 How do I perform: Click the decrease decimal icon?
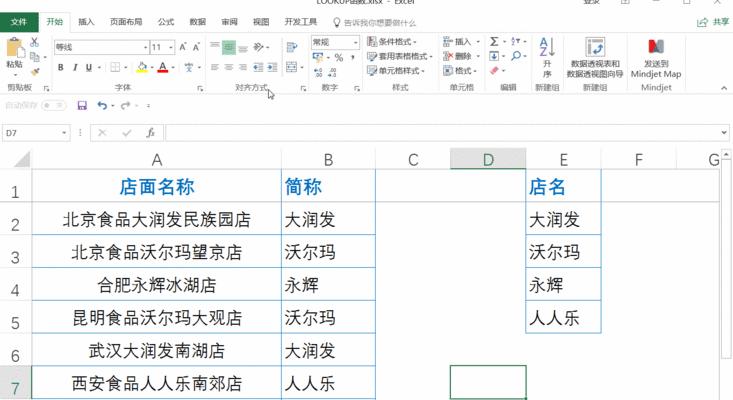point(332,72)
